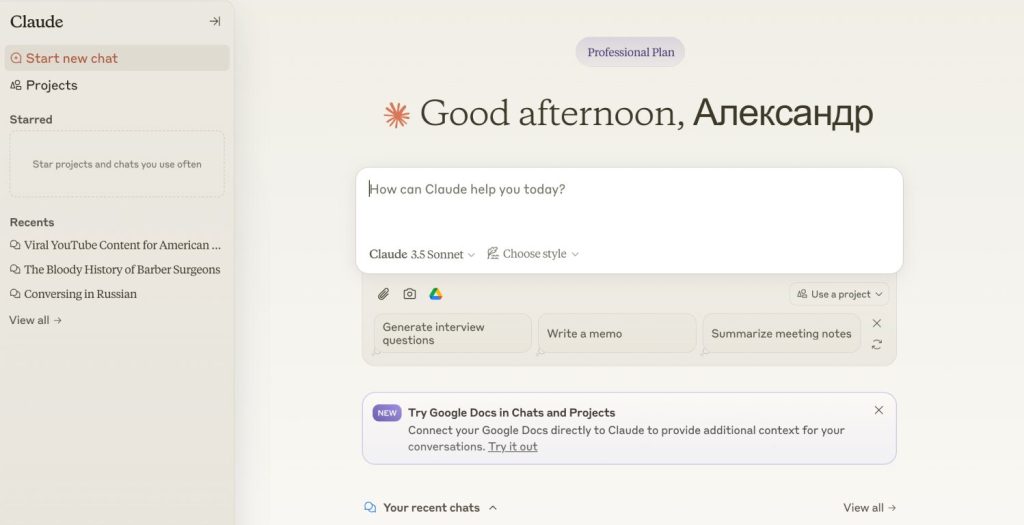Open the Conversing in Russian chat
This screenshot has width=1024, height=525.
(80, 294)
